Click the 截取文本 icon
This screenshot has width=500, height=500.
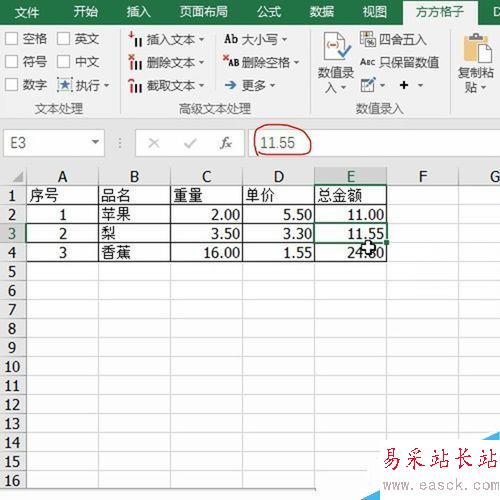pos(135,86)
